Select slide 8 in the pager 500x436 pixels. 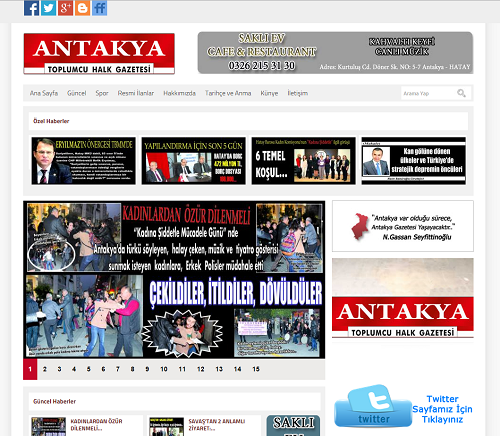pyautogui.click(x=132, y=369)
